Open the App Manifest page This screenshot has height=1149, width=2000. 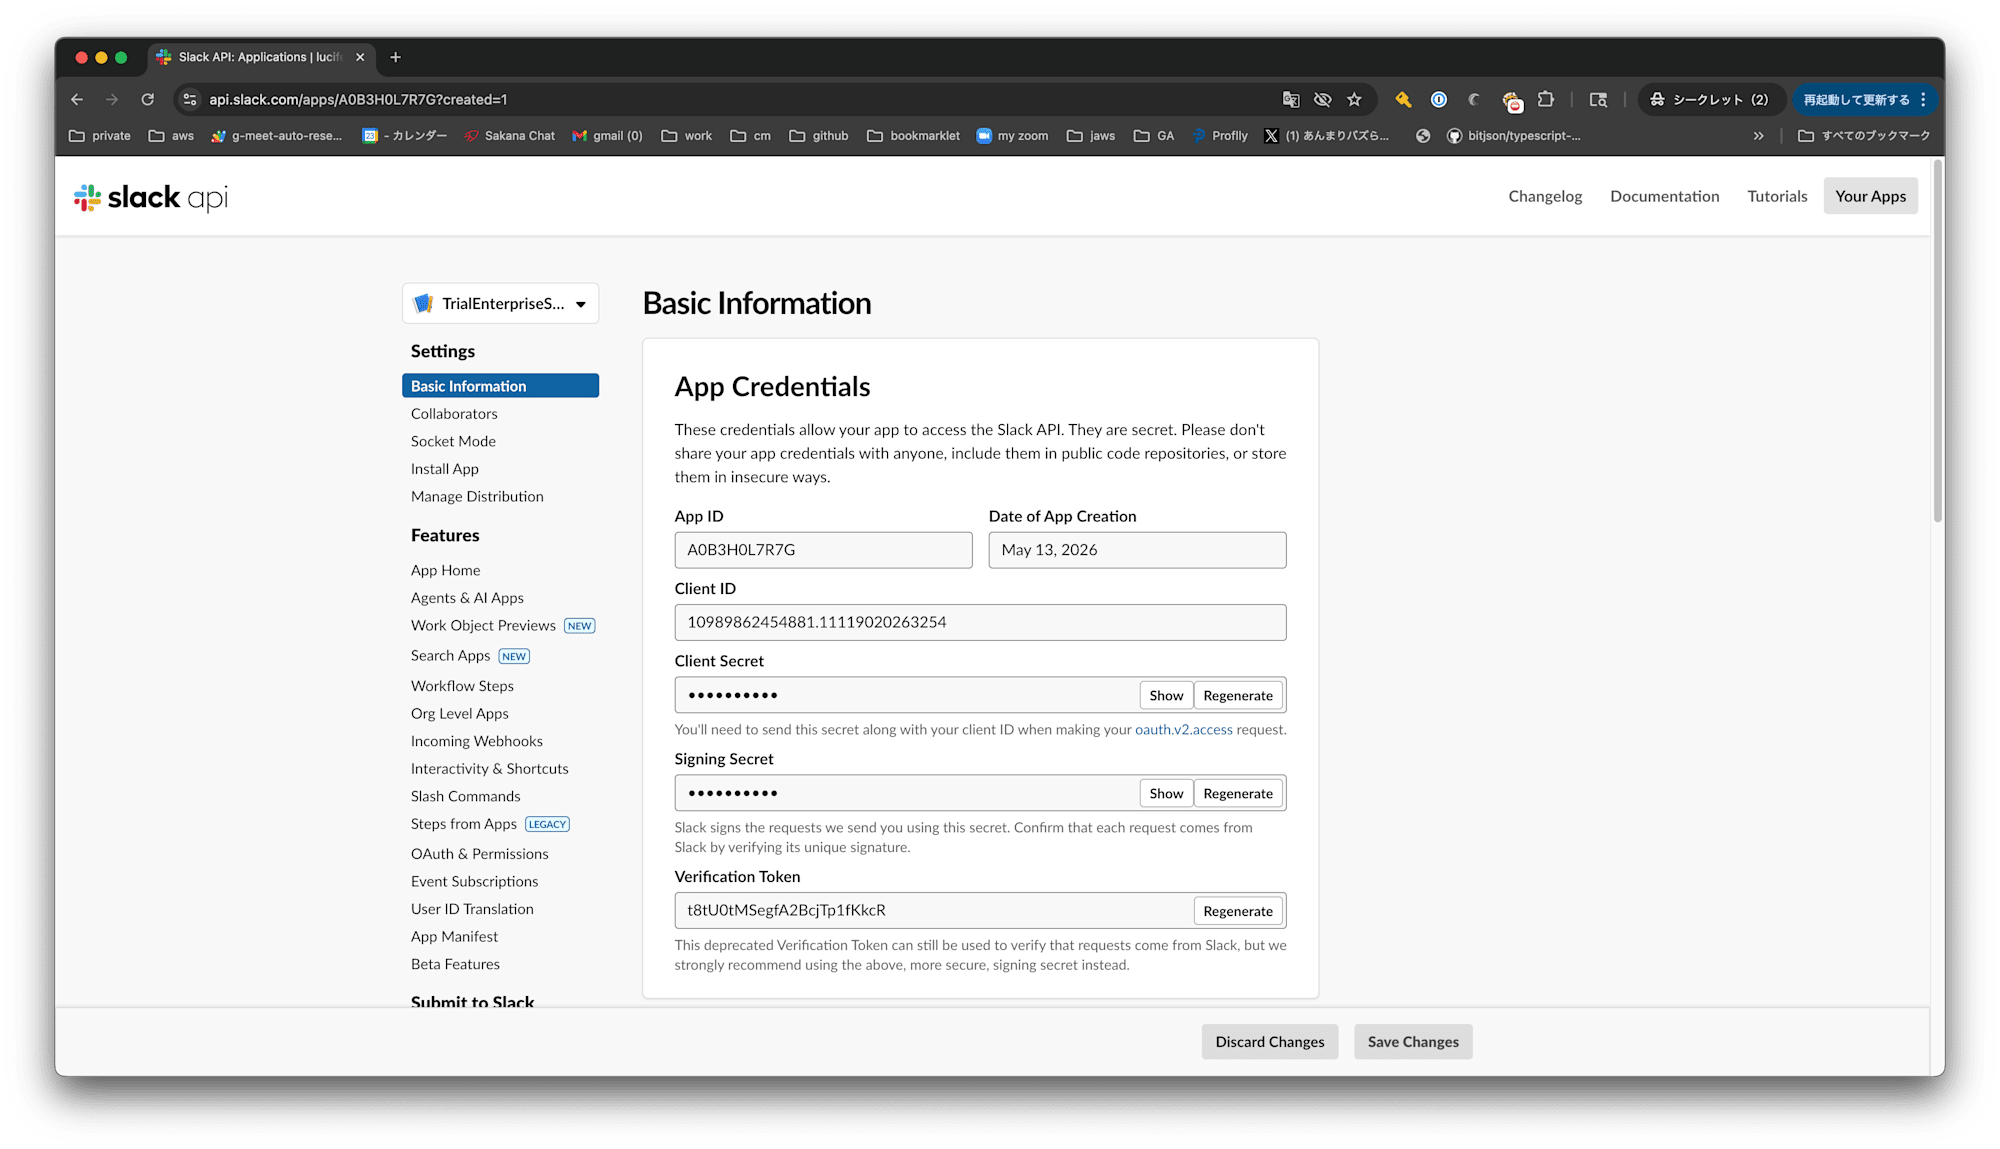(455, 937)
